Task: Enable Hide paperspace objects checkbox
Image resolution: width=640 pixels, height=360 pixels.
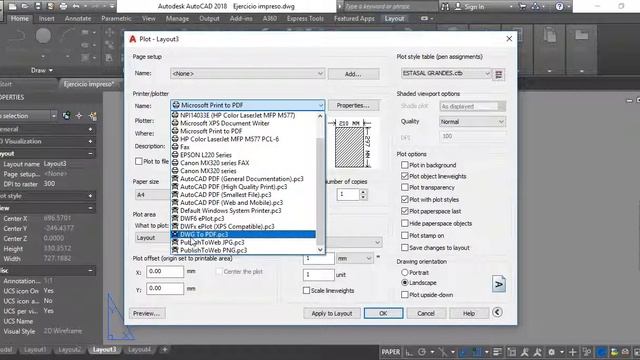Action: [x=404, y=223]
